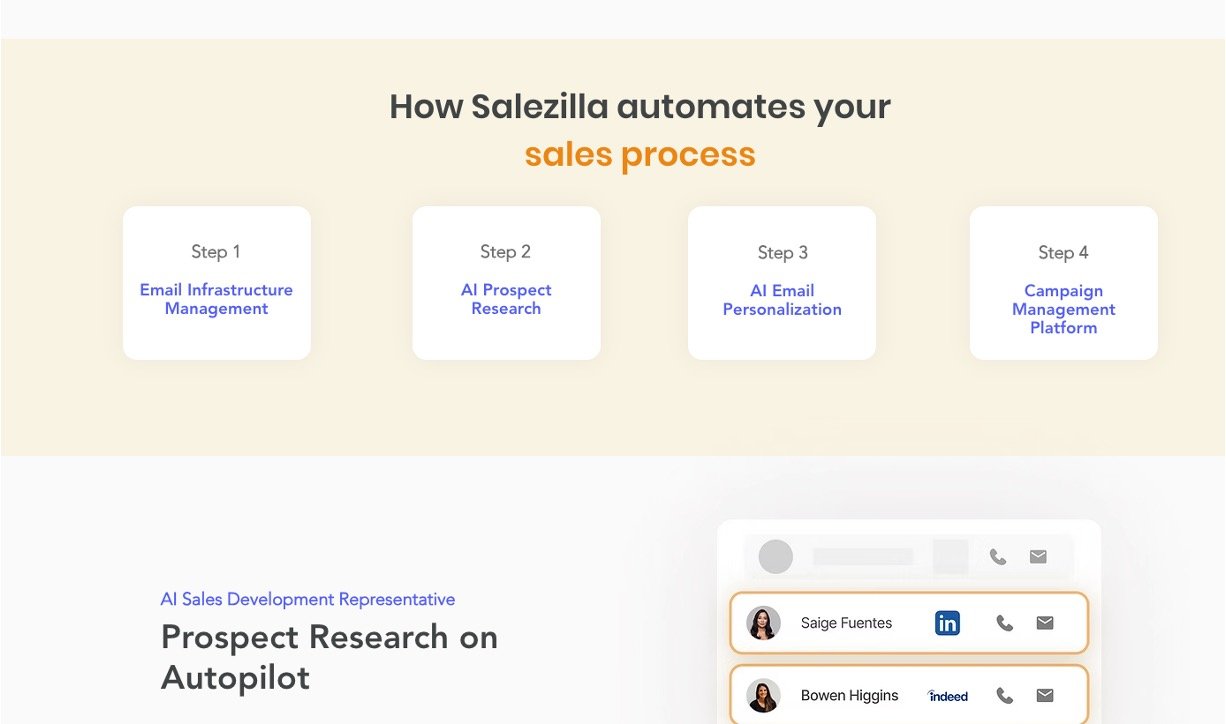Viewport: 1226px width, 724px height.
Task: Click Bowen Higgins' profile photo
Action: tap(764, 696)
